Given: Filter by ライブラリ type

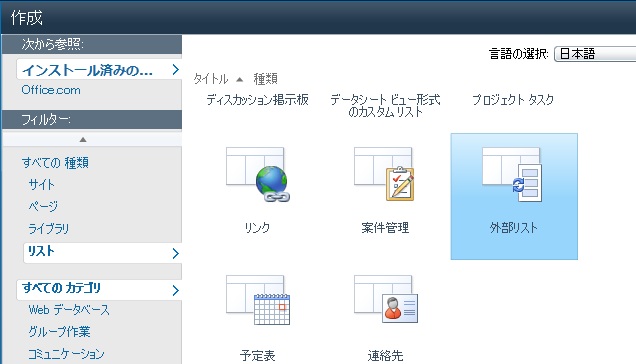Looking at the screenshot, I should pyautogui.click(x=49, y=228).
